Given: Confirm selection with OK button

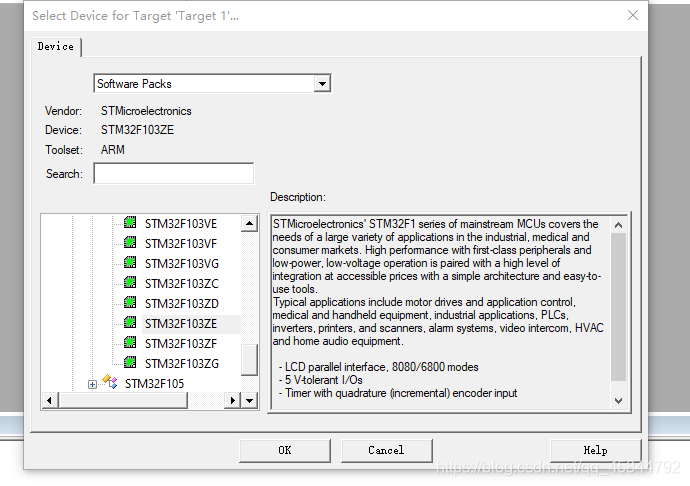Looking at the screenshot, I should click(285, 450).
